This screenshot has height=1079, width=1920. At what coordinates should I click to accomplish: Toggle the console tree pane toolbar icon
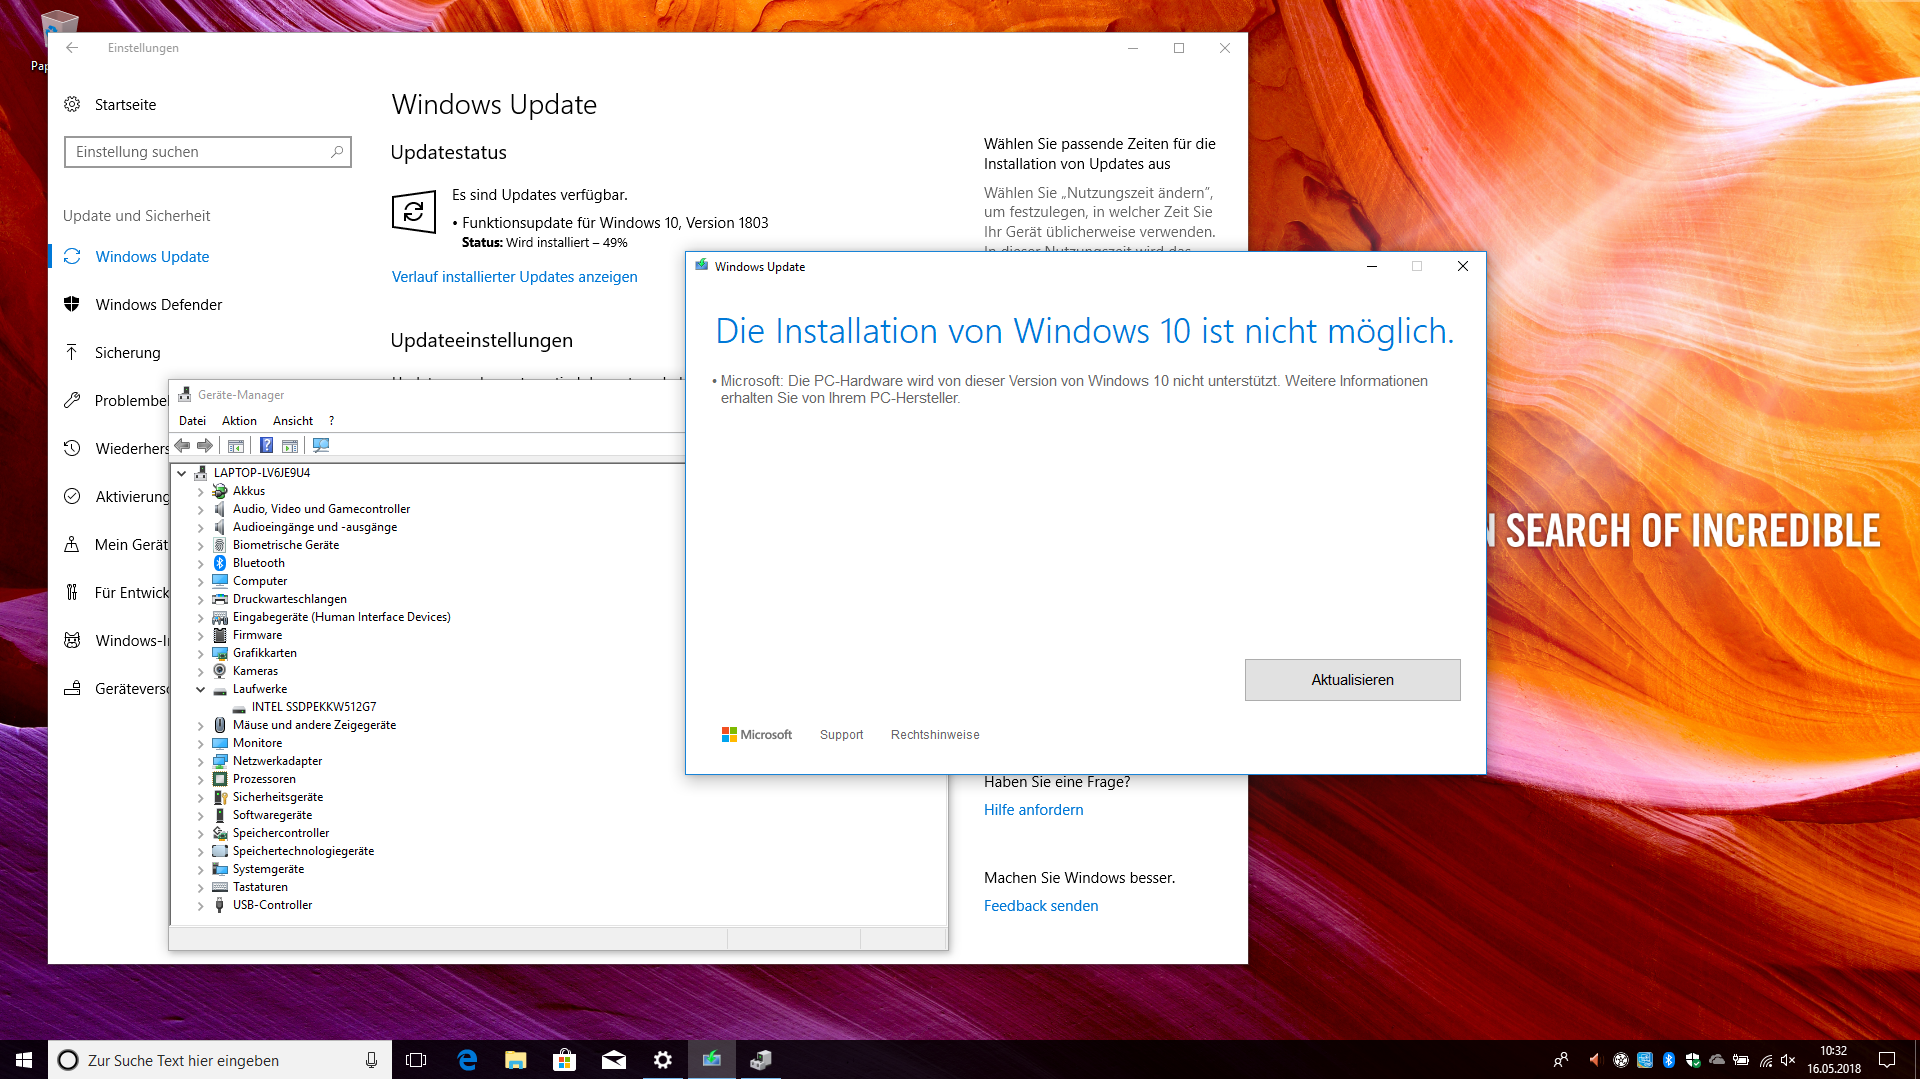tap(236, 446)
